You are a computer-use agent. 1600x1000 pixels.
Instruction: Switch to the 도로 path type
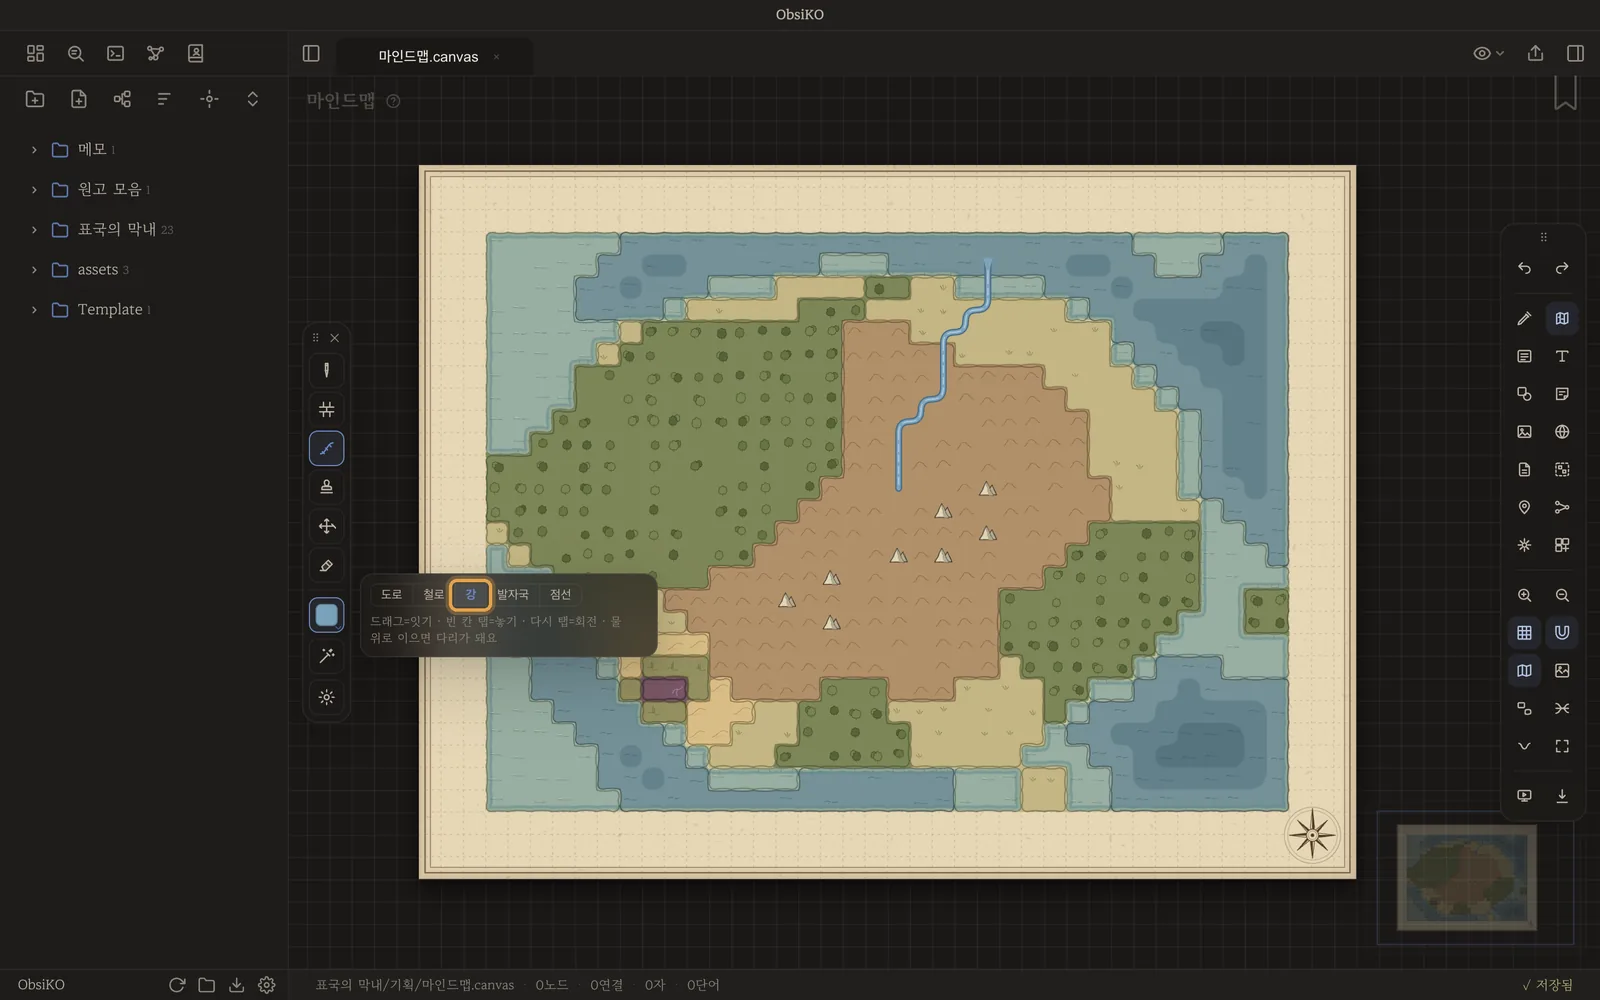click(391, 594)
